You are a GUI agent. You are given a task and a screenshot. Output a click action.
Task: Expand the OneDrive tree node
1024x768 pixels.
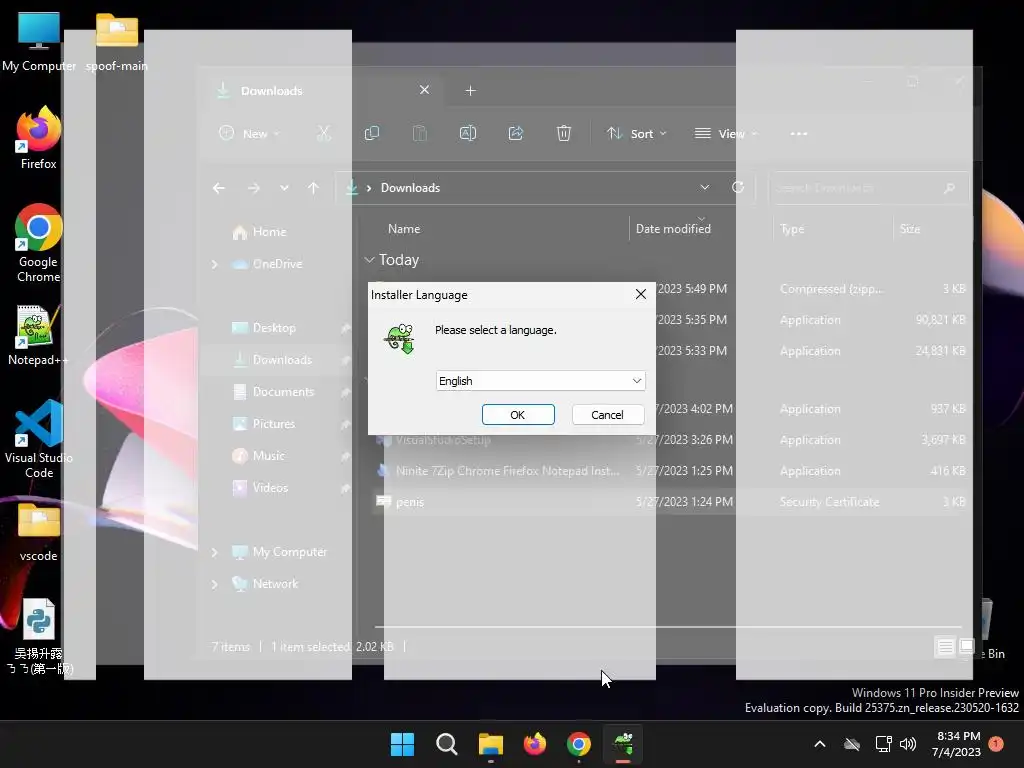click(214, 264)
